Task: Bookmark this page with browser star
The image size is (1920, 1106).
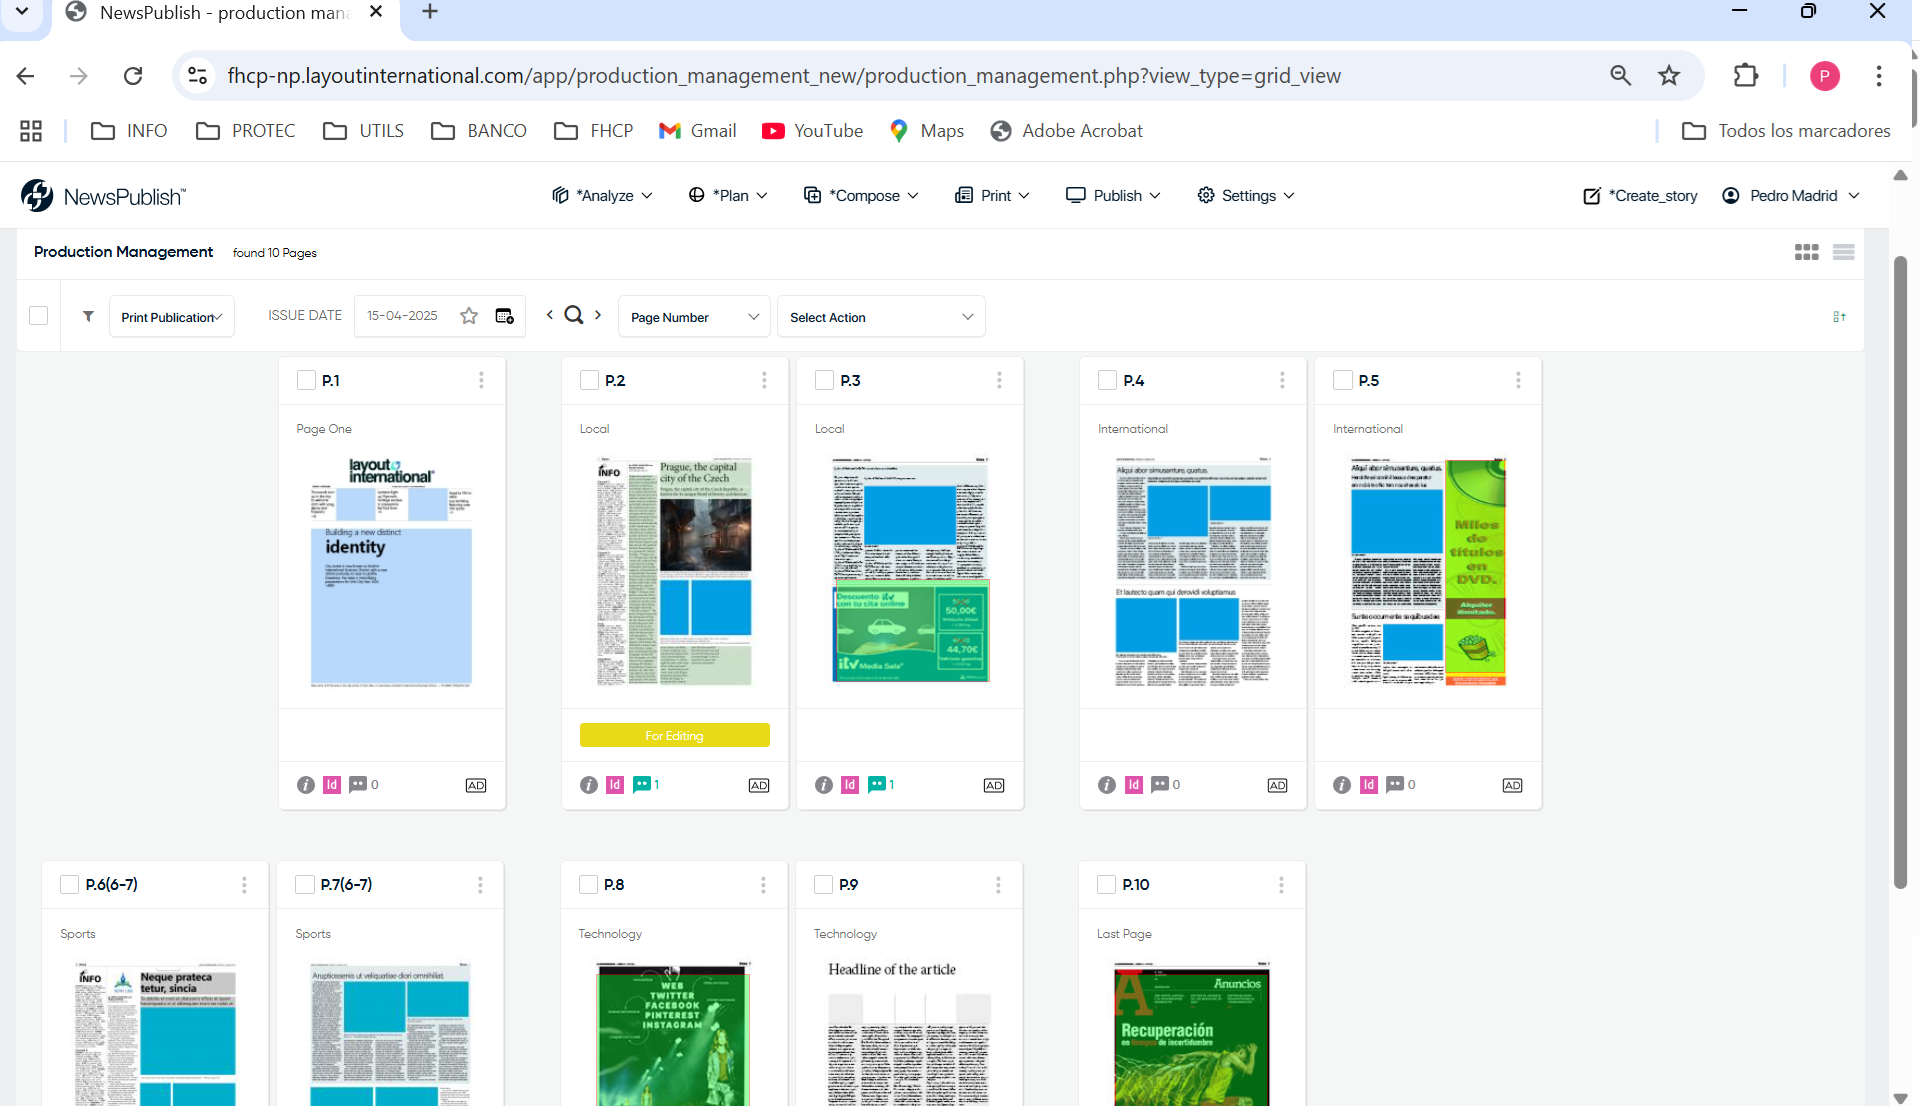Action: [1669, 75]
